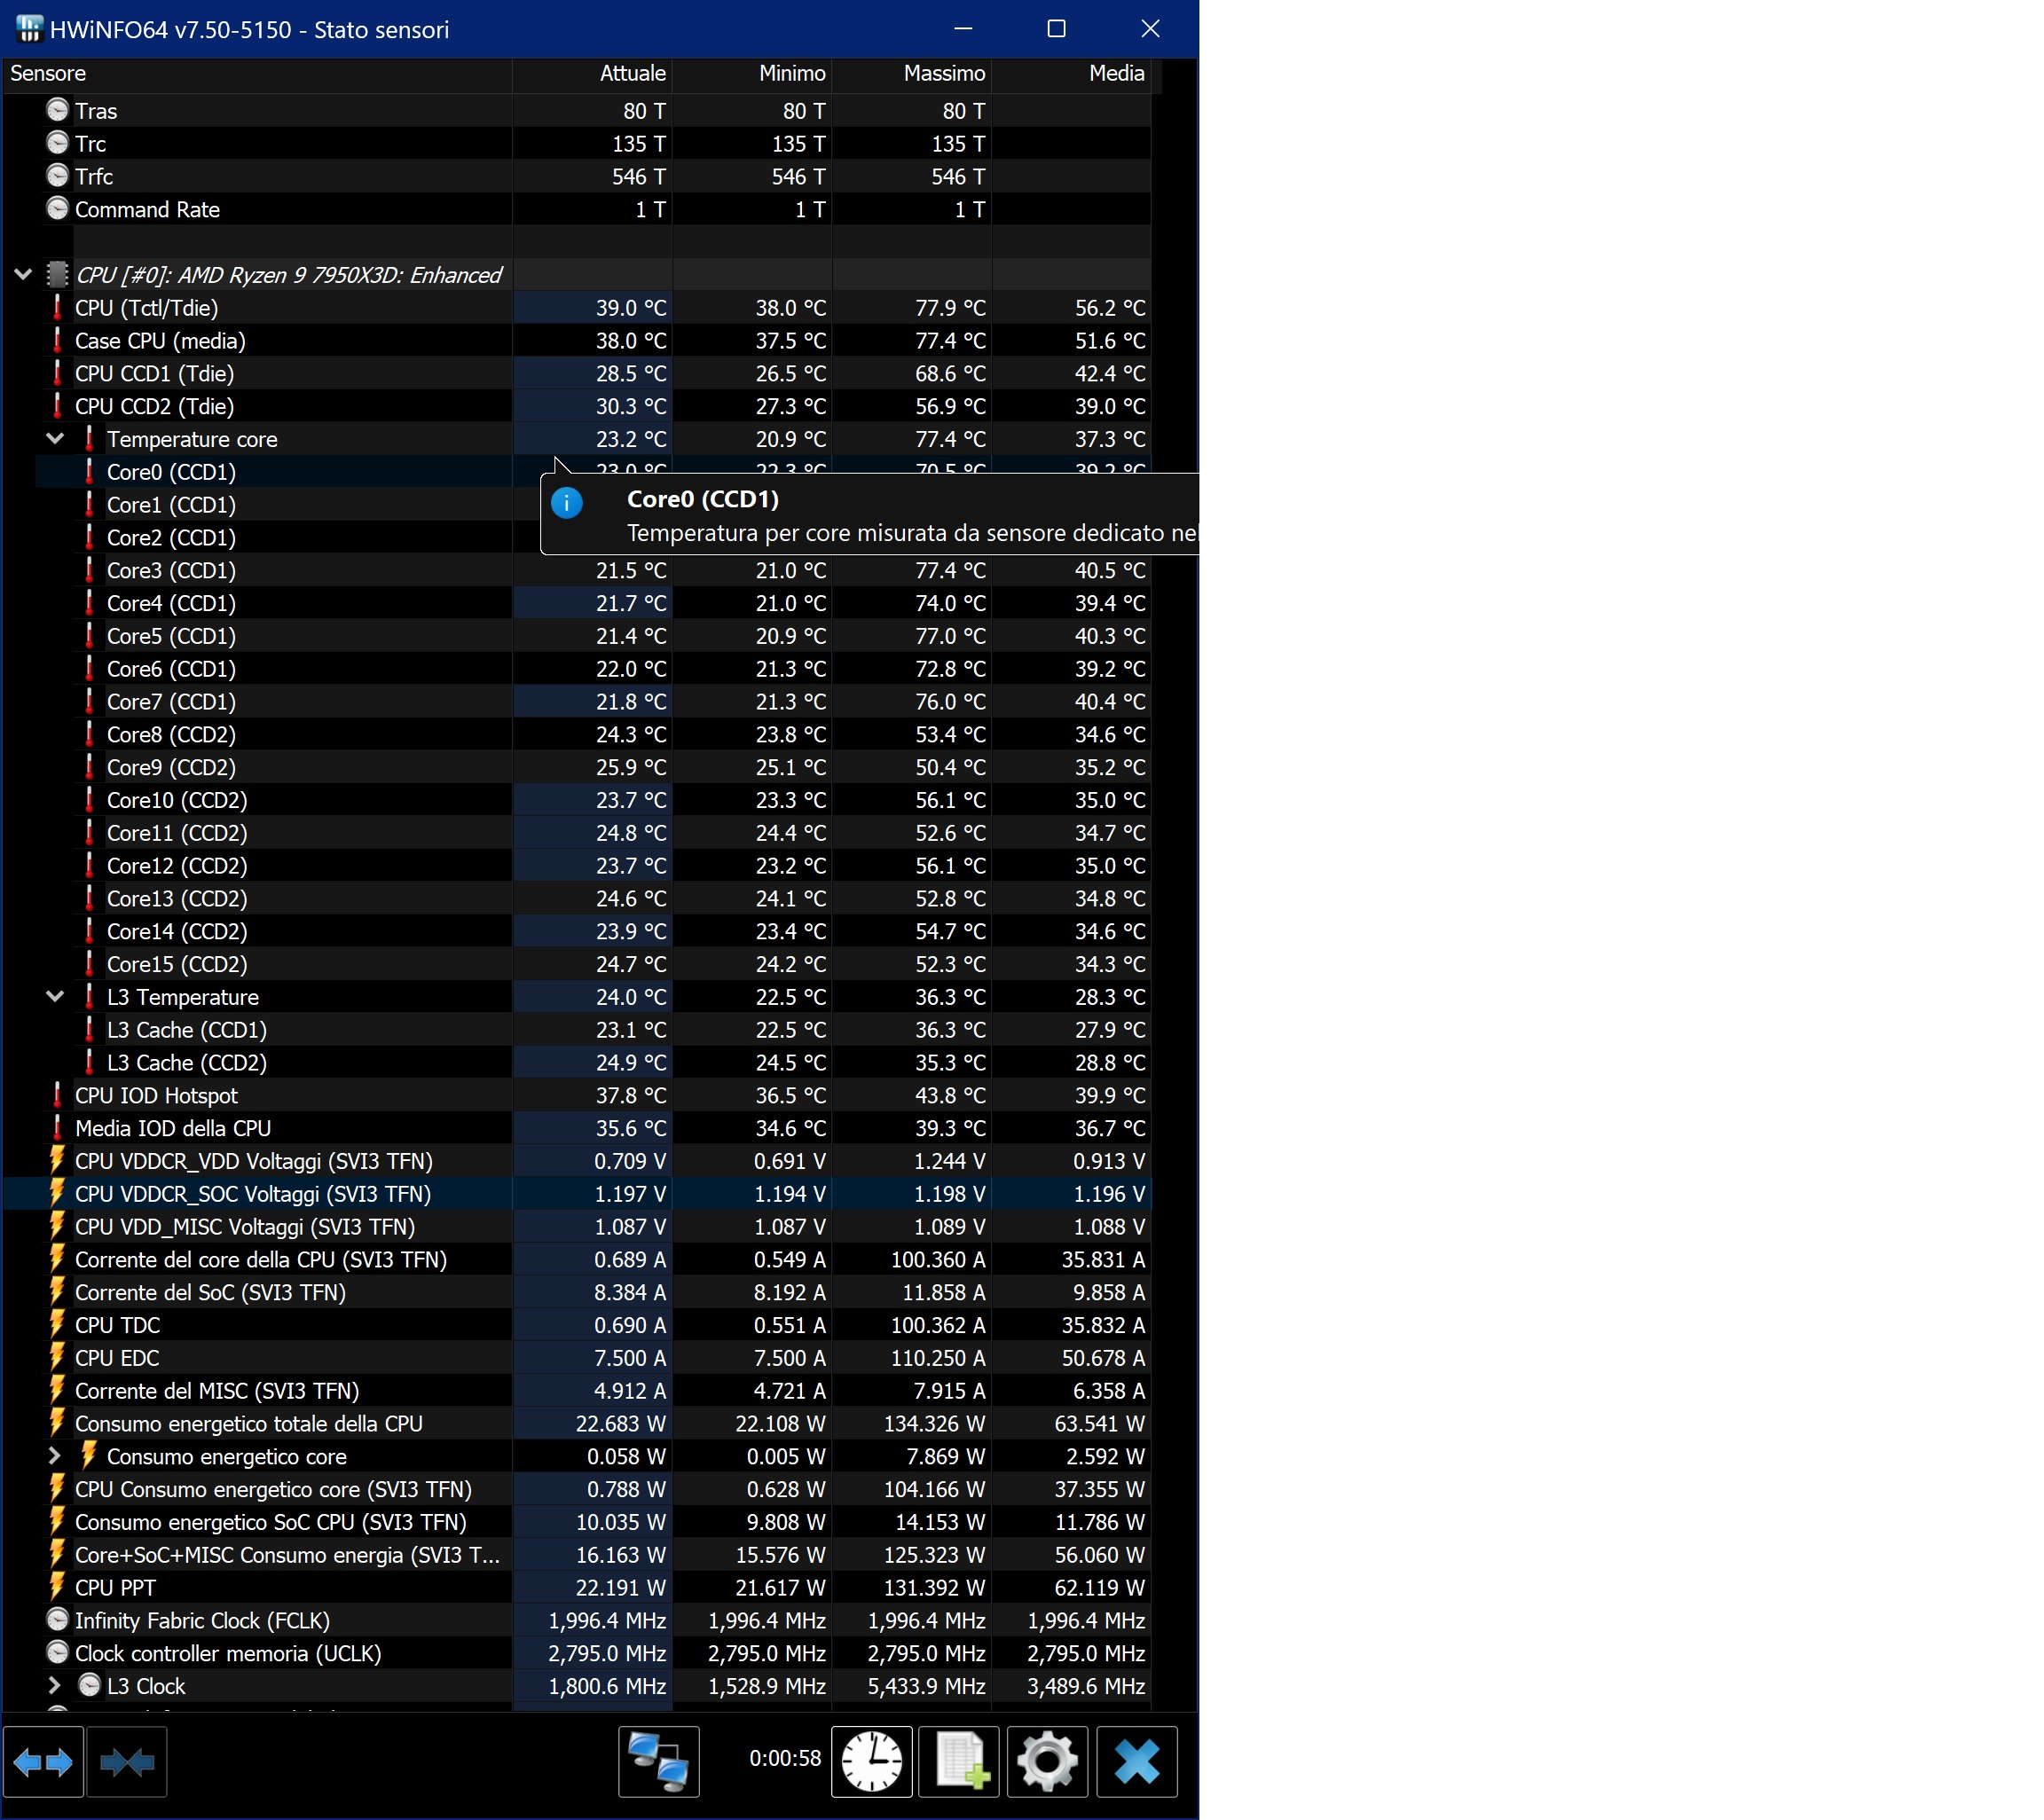Click the blue X close sensors icon
The width and height of the screenshot is (2044, 1820).
coord(1136,1762)
